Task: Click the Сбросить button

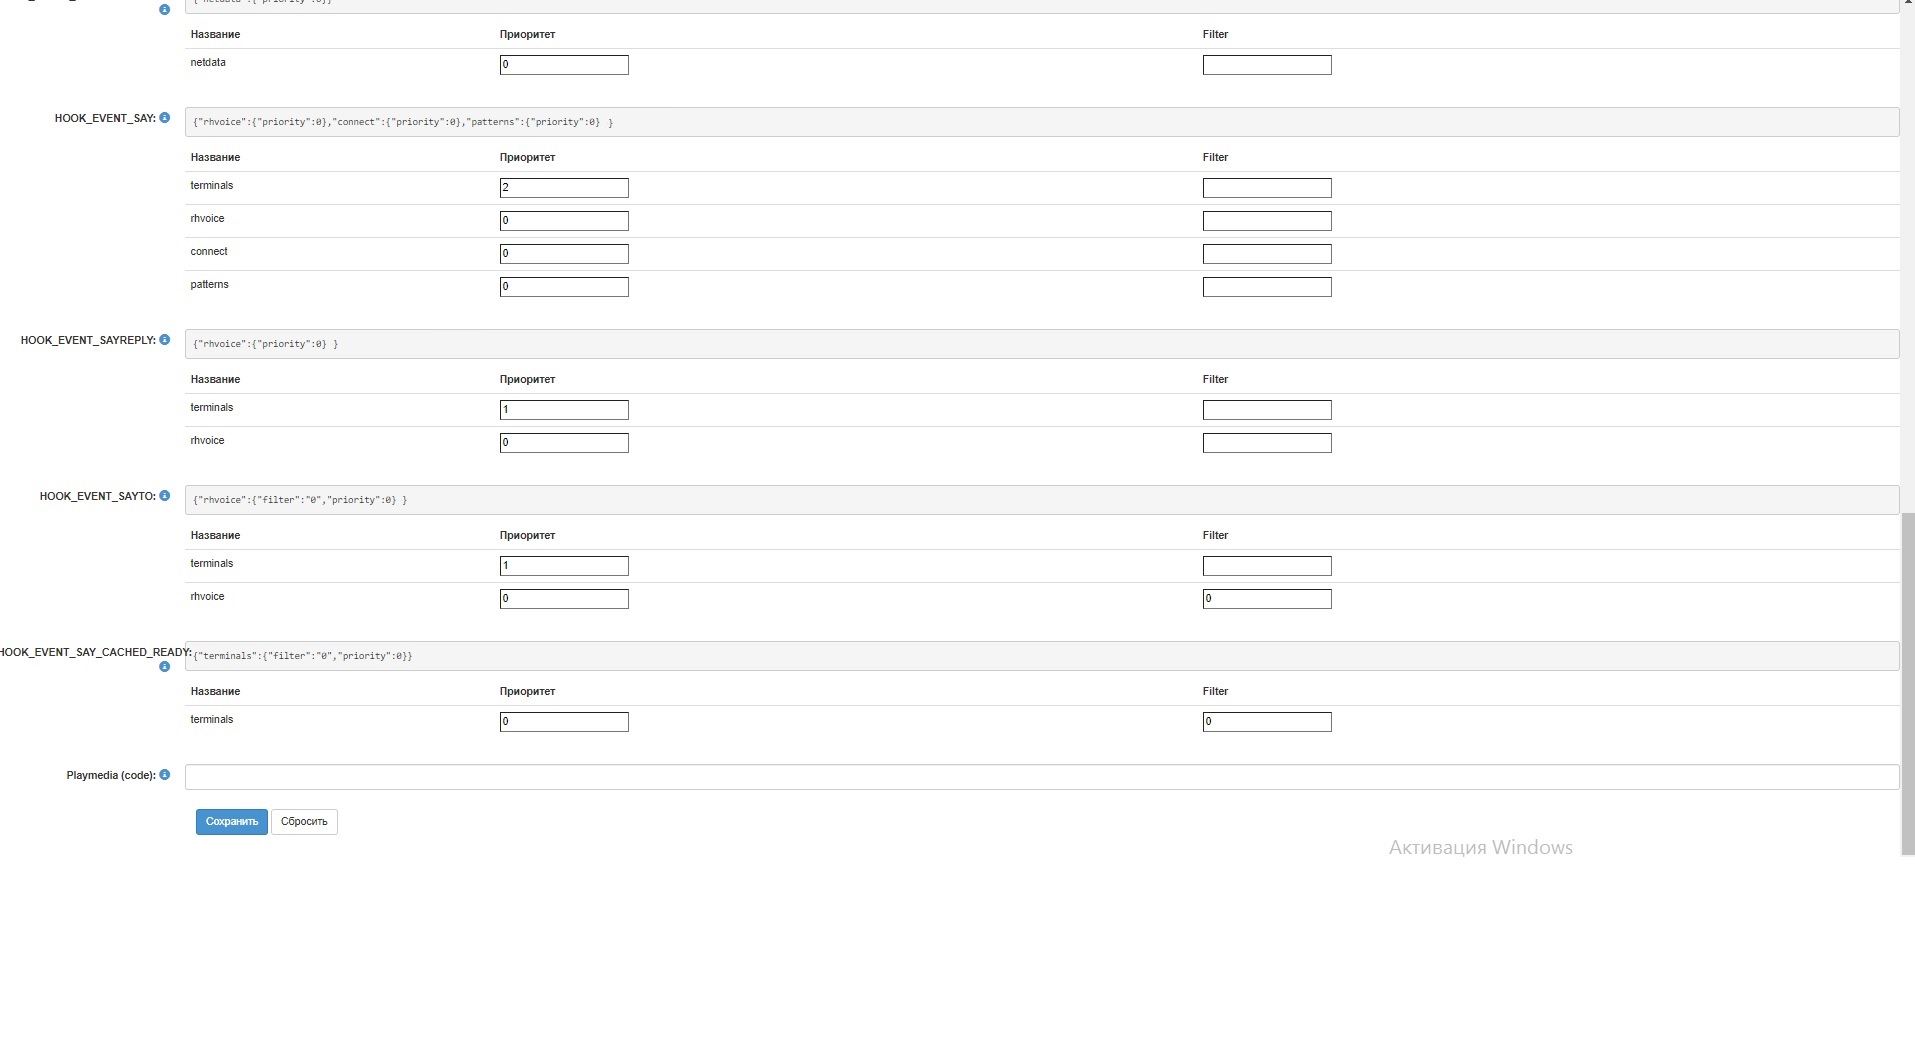Action: (x=304, y=822)
